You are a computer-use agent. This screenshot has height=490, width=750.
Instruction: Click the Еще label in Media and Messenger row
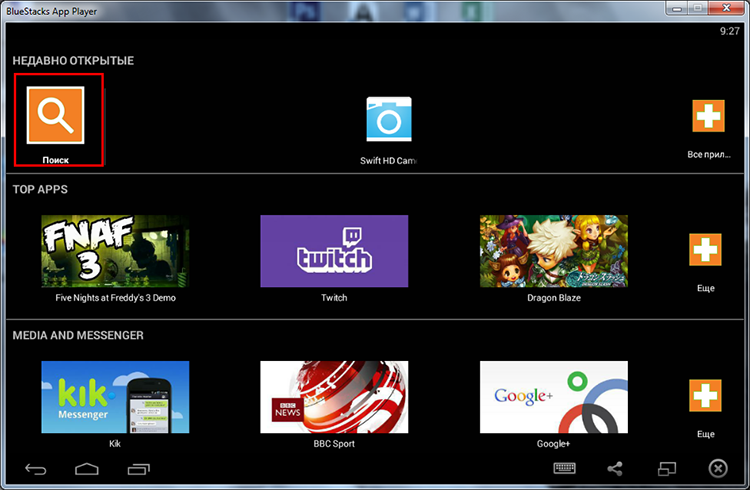706,434
